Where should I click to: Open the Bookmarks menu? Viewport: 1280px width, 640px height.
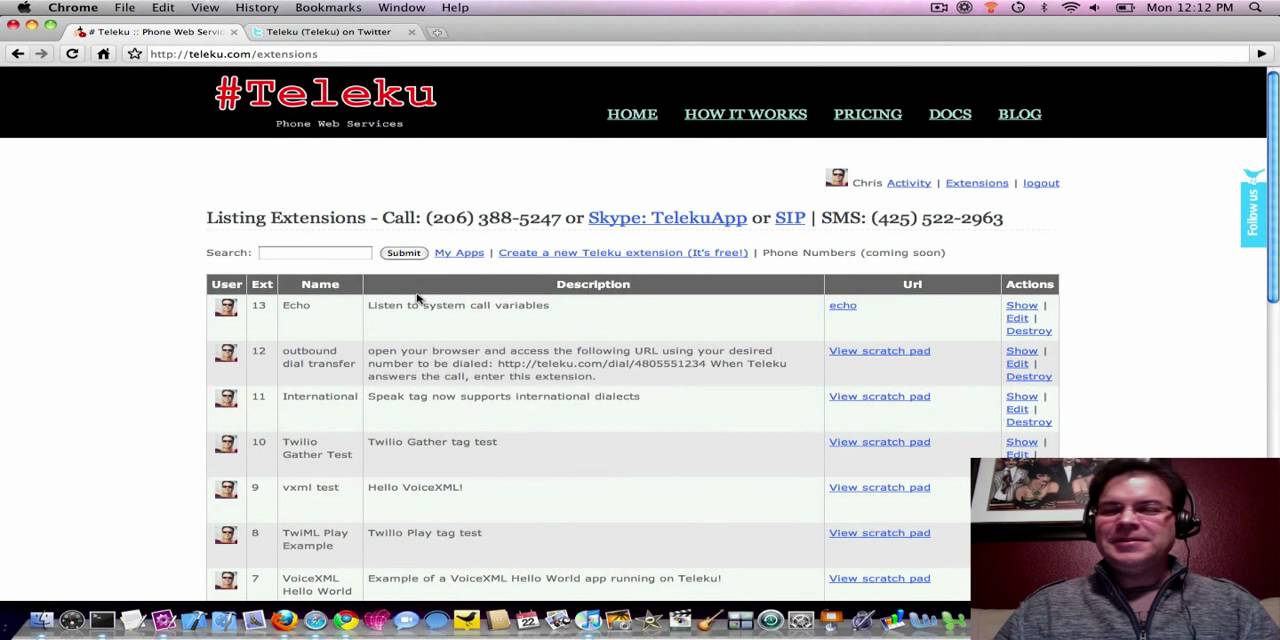pyautogui.click(x=328, y=8)
